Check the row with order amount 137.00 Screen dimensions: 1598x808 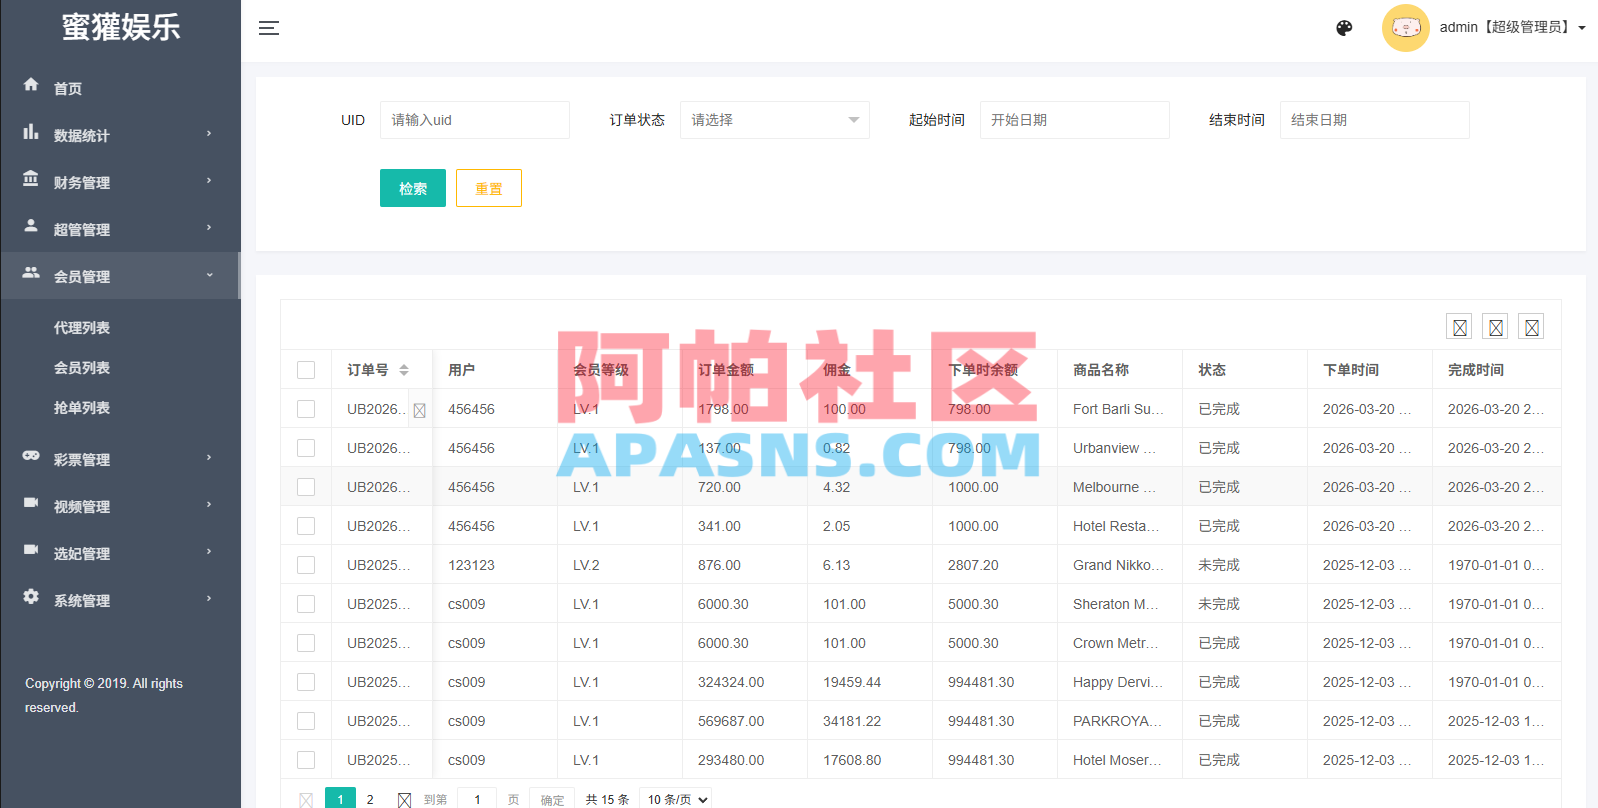(306, 448)
